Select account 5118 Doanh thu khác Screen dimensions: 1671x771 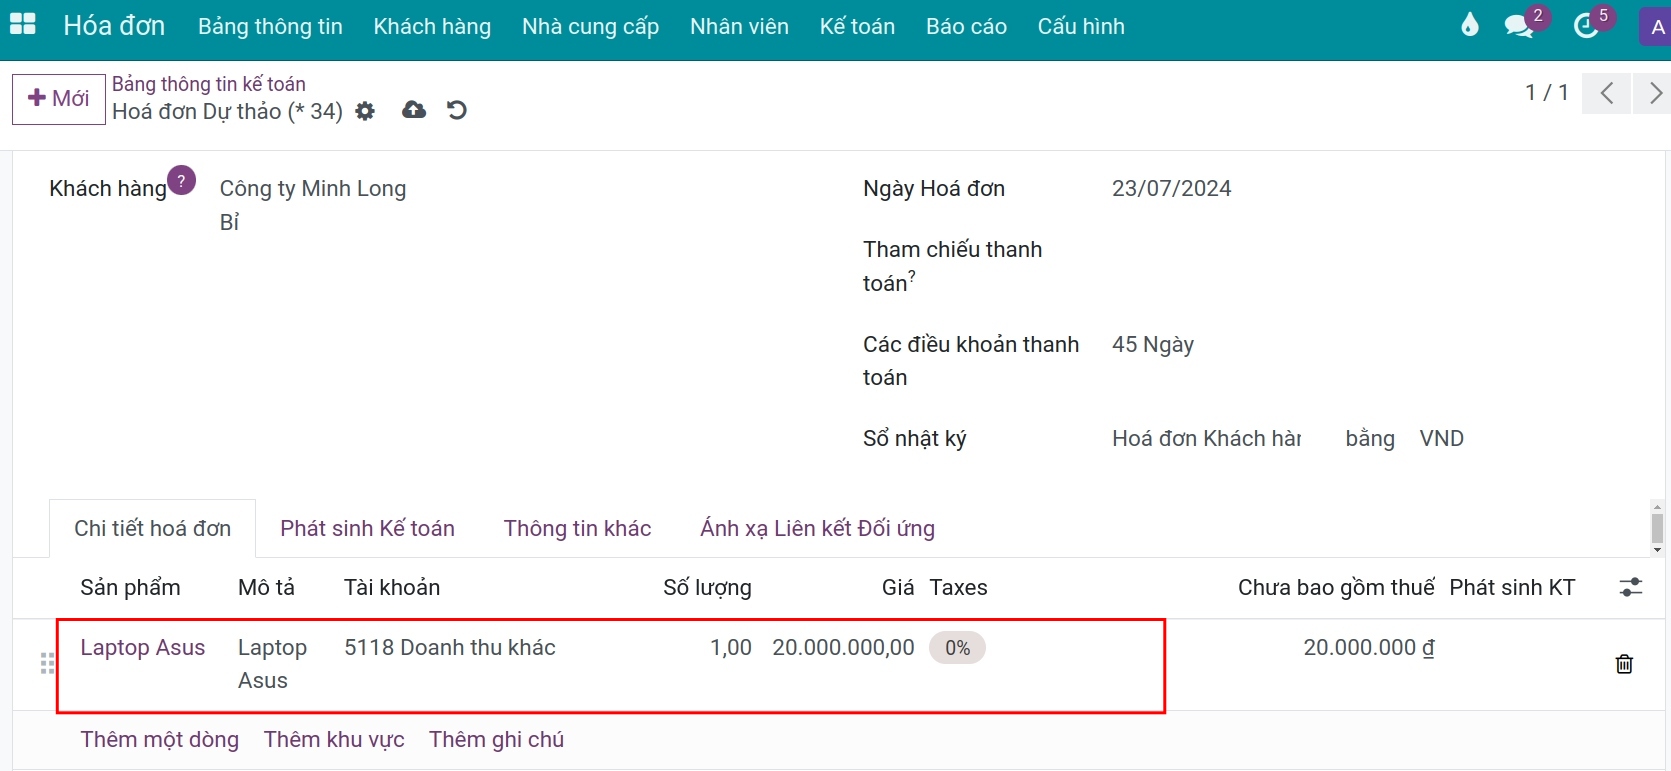coord(450,648)
